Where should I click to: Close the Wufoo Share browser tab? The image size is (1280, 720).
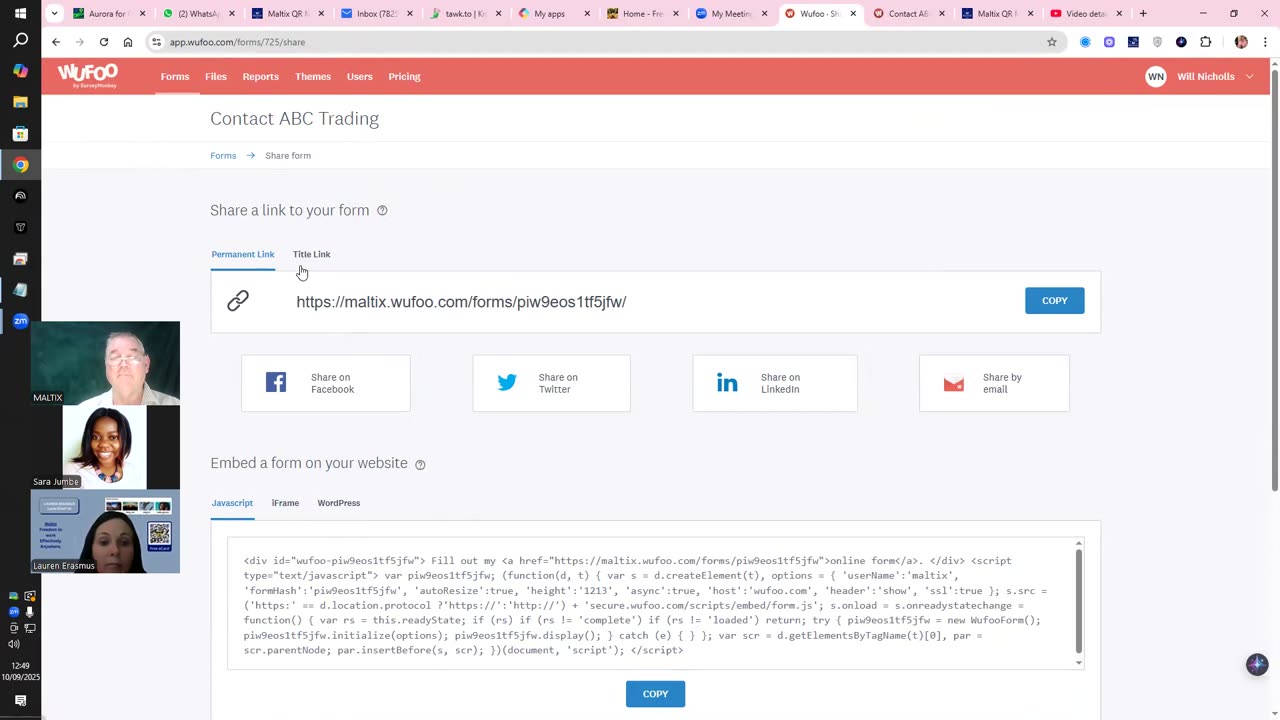853,14
